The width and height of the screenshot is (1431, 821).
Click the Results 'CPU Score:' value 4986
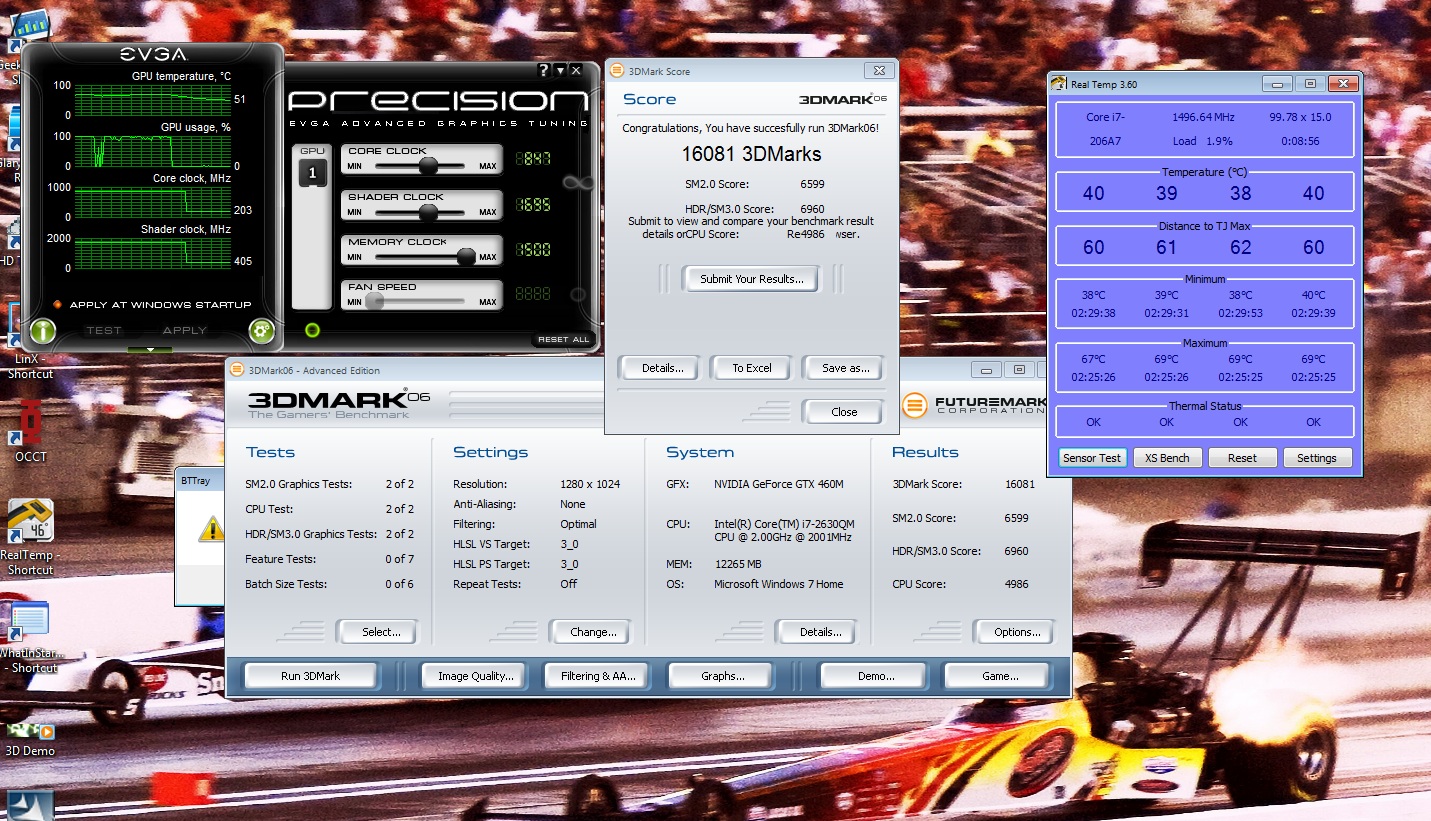(1017, 584)
